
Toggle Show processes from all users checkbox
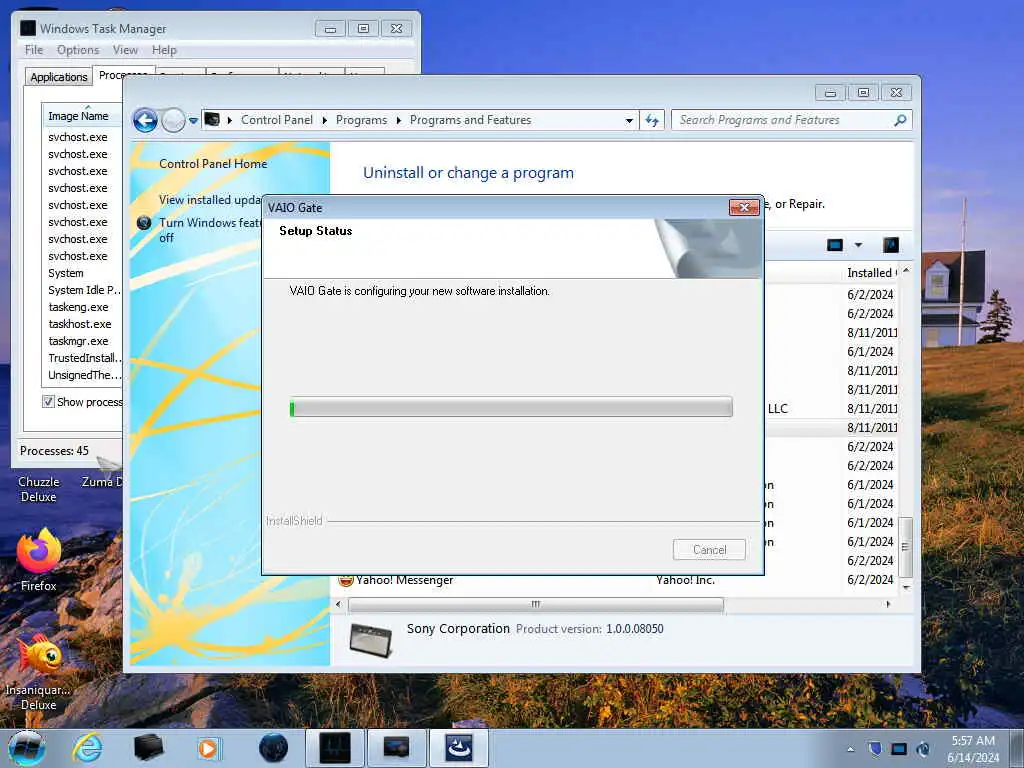[x=48, y=402]
